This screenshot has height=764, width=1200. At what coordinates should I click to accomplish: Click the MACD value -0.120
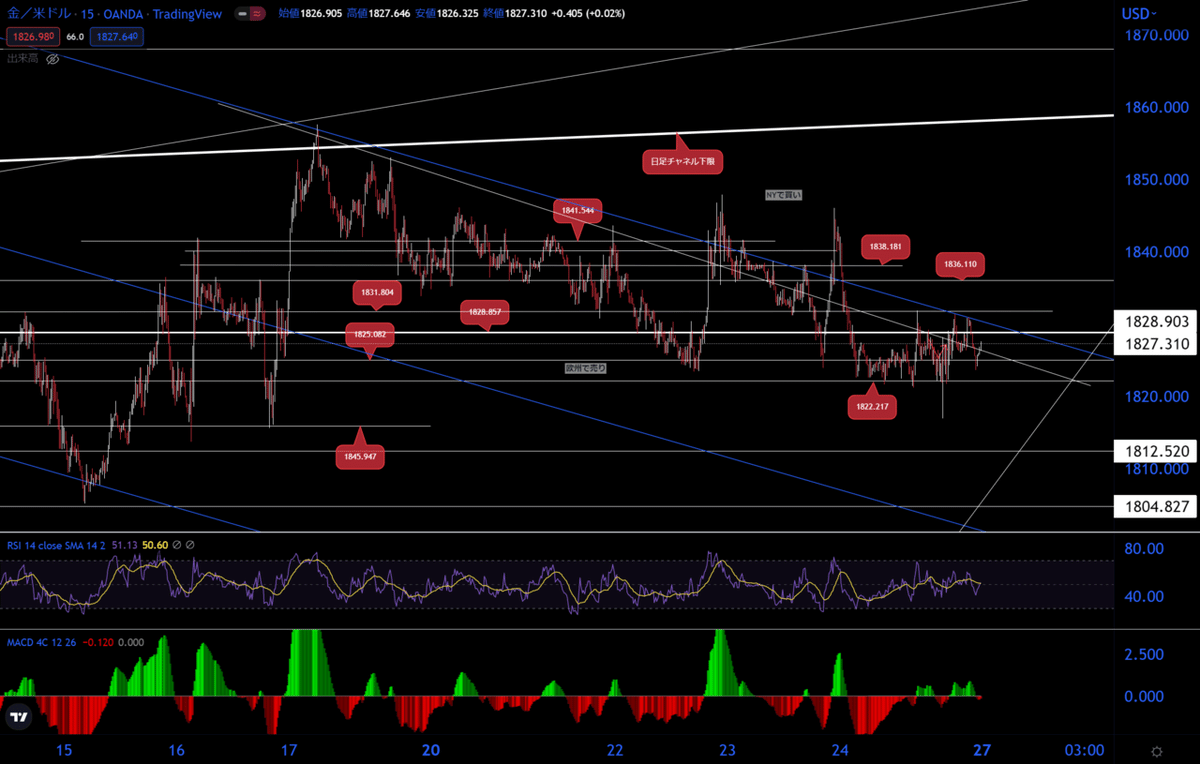point(98,642)
